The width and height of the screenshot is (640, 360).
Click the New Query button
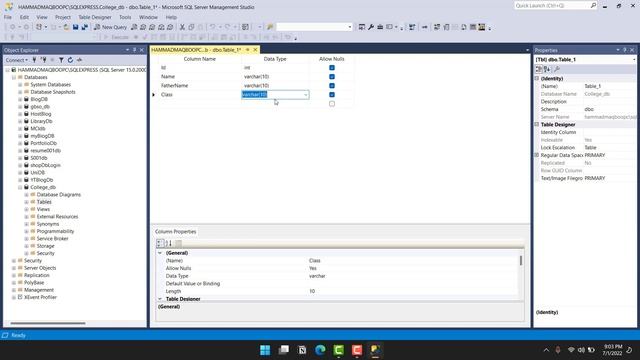(110, 27)
